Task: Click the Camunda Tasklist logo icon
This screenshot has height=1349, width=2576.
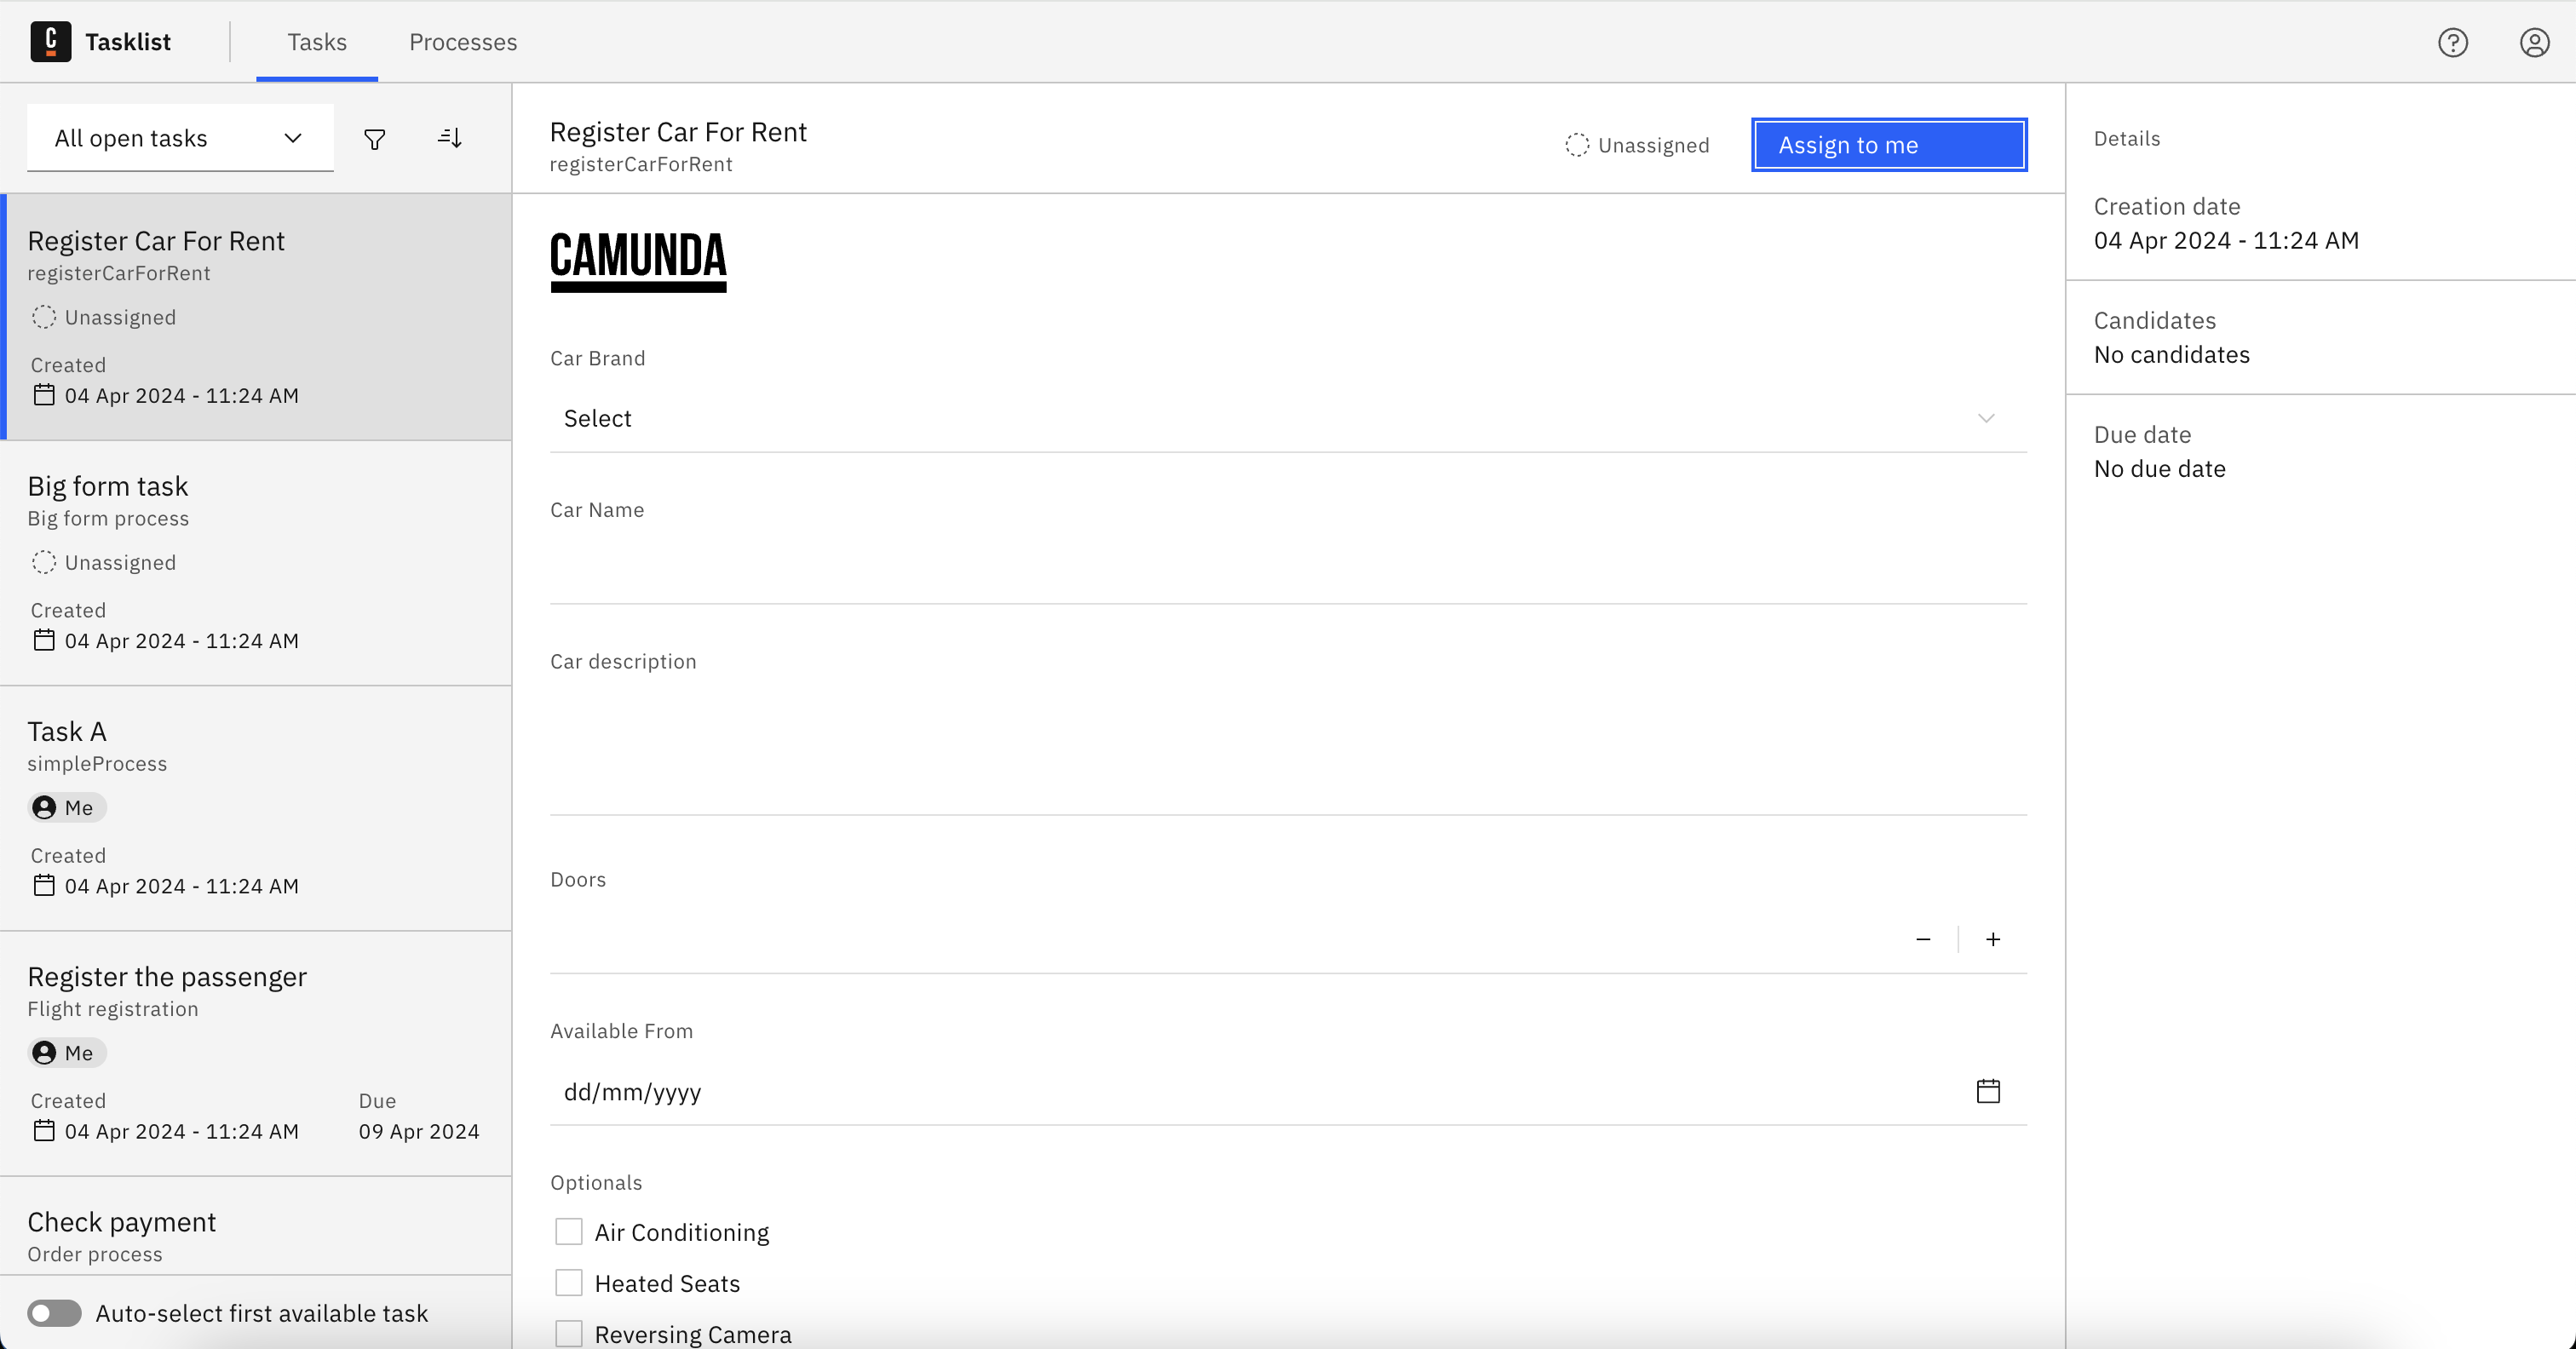Action: (50, 42)
